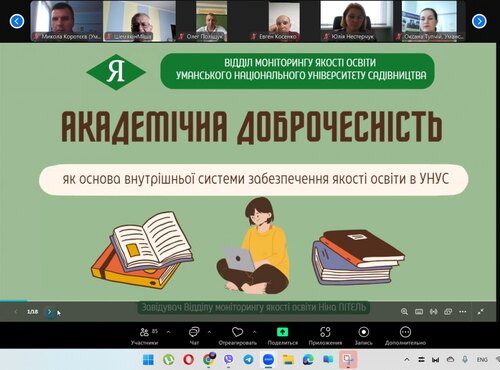Select the second participant's video thumbnail
The width and height of the screenshot is (500, 370).
[139, 21]
